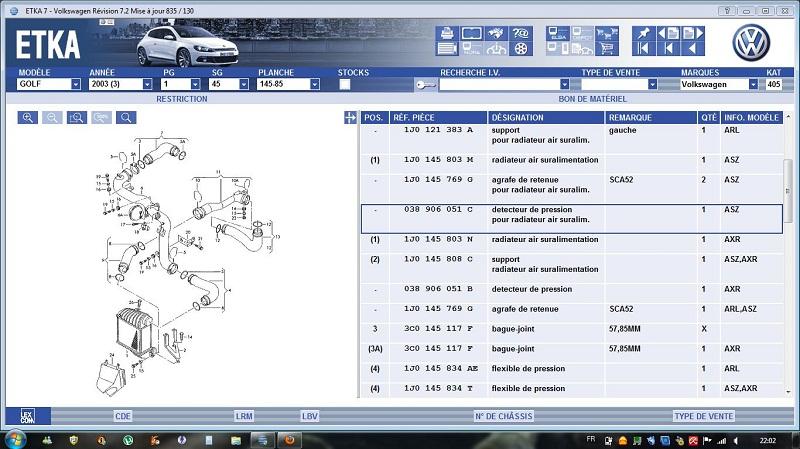Click the volume icon in system tray
Screen dimensions: 800x449
pyautogui.click(x=736, y=440)
